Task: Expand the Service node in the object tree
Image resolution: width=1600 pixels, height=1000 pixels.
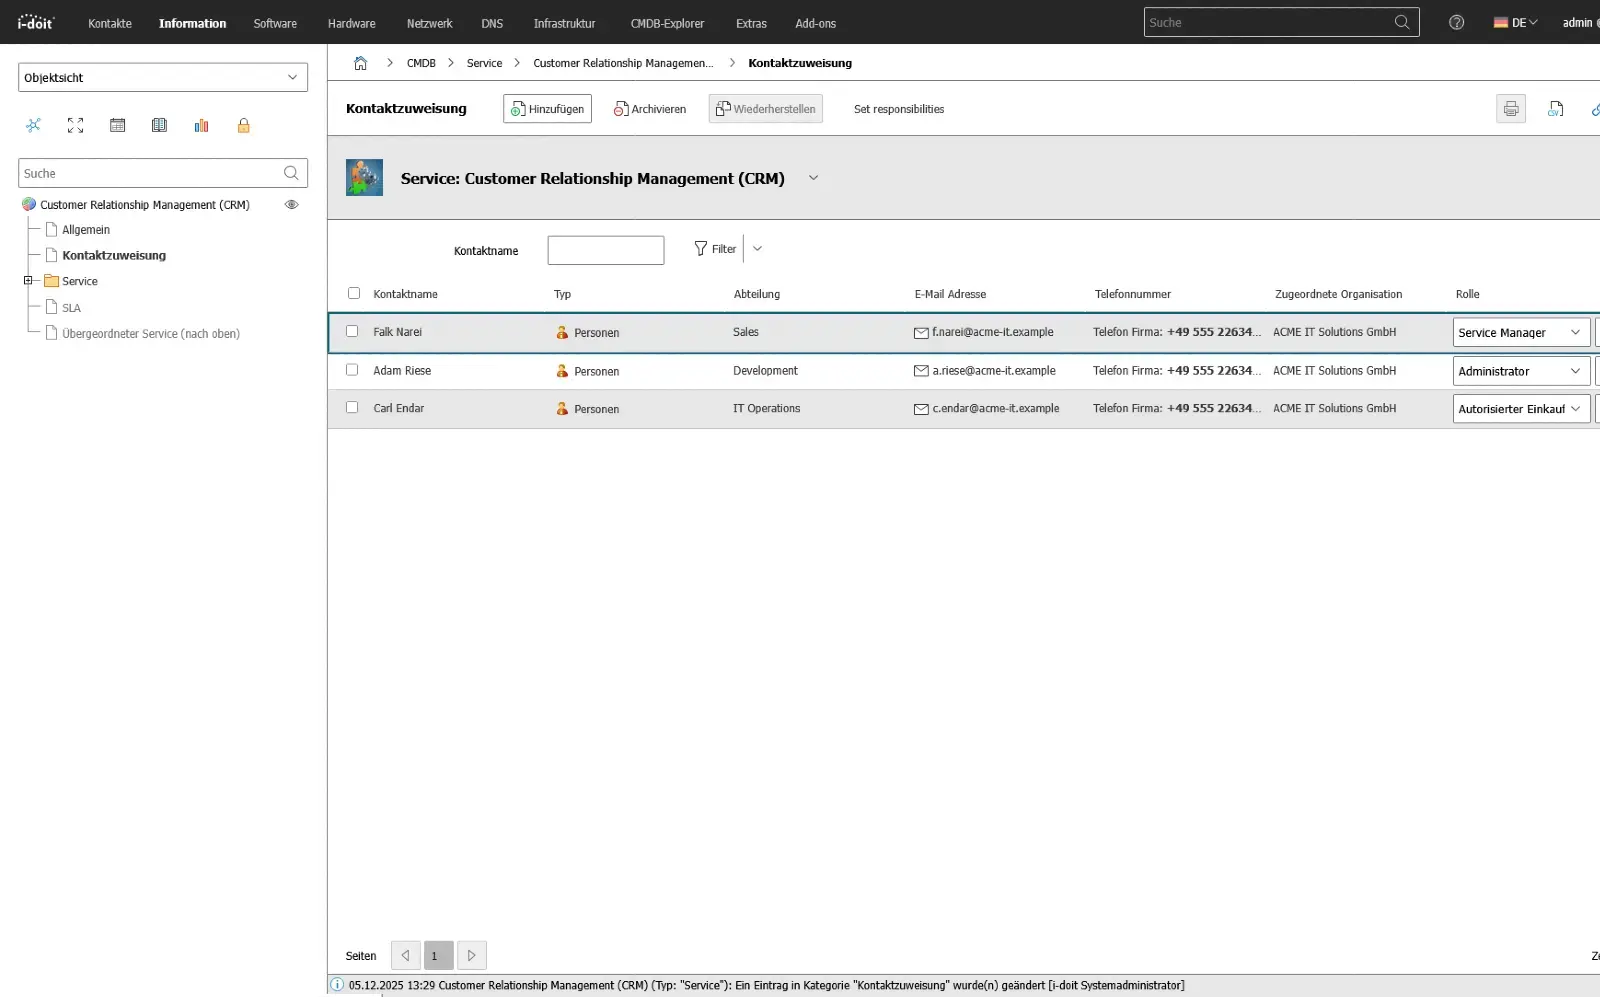Action: coord(29,280)
